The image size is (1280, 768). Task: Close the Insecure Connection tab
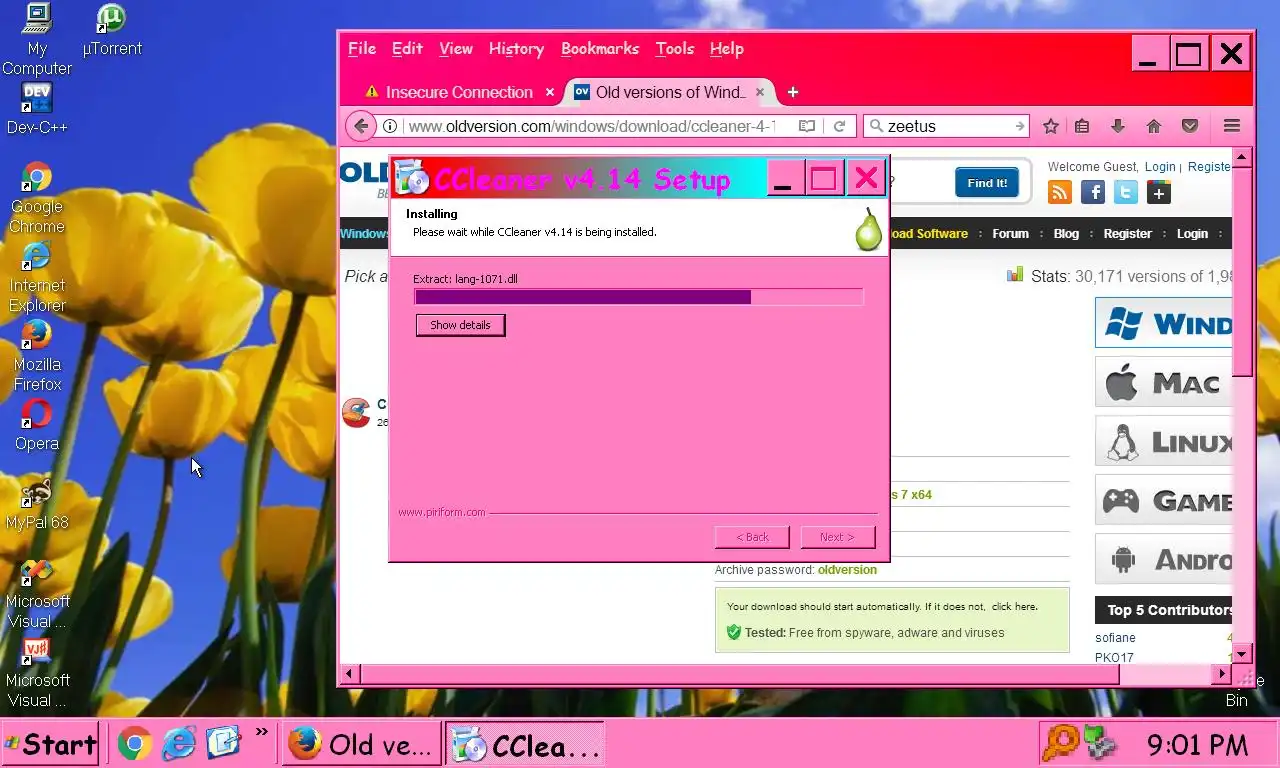point(550,92)
